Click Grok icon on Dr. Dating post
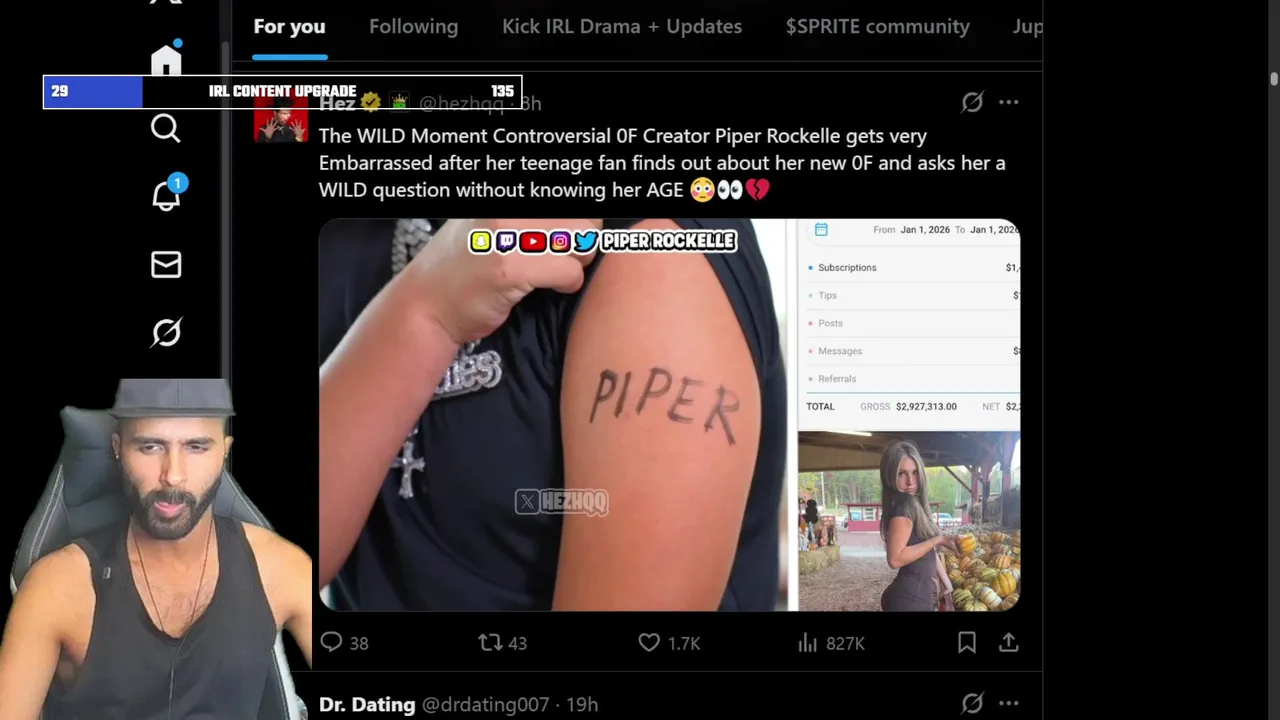The image size is (1280, 720). (972, 704)
